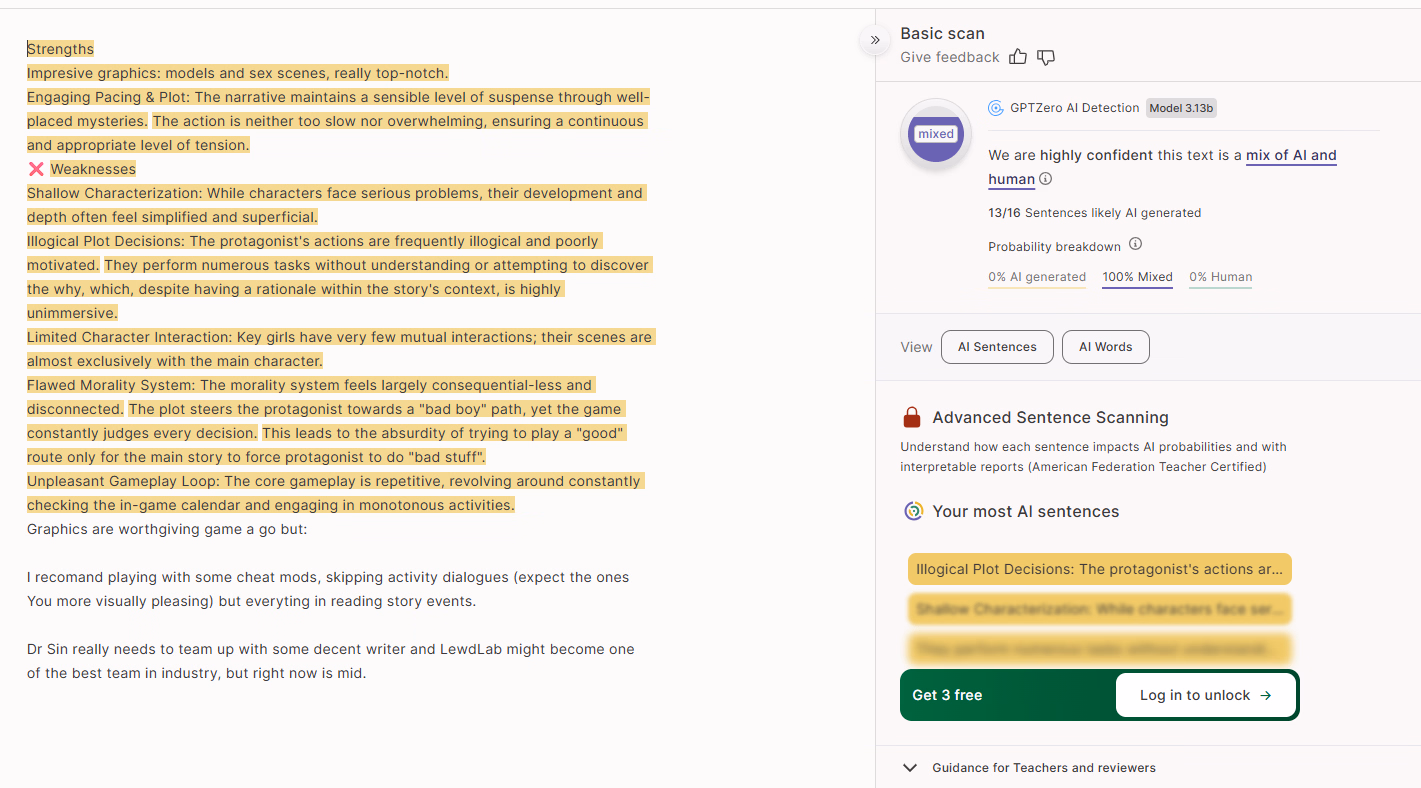Click the GPTZero logo icon
Viewport: 1421px width, 788px height.
coord(995,108)
